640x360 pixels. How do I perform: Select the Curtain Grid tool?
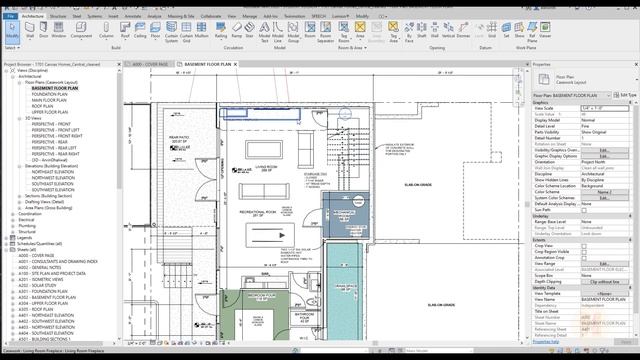click(186, 33)
